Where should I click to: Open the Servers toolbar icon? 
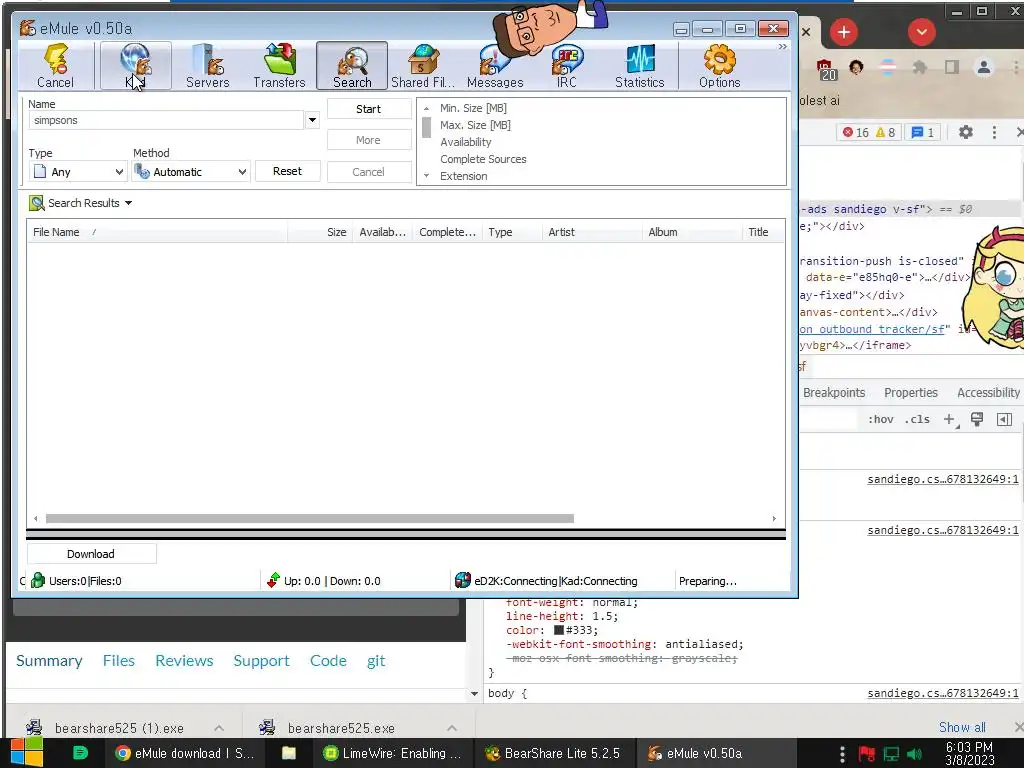[208, 65]
